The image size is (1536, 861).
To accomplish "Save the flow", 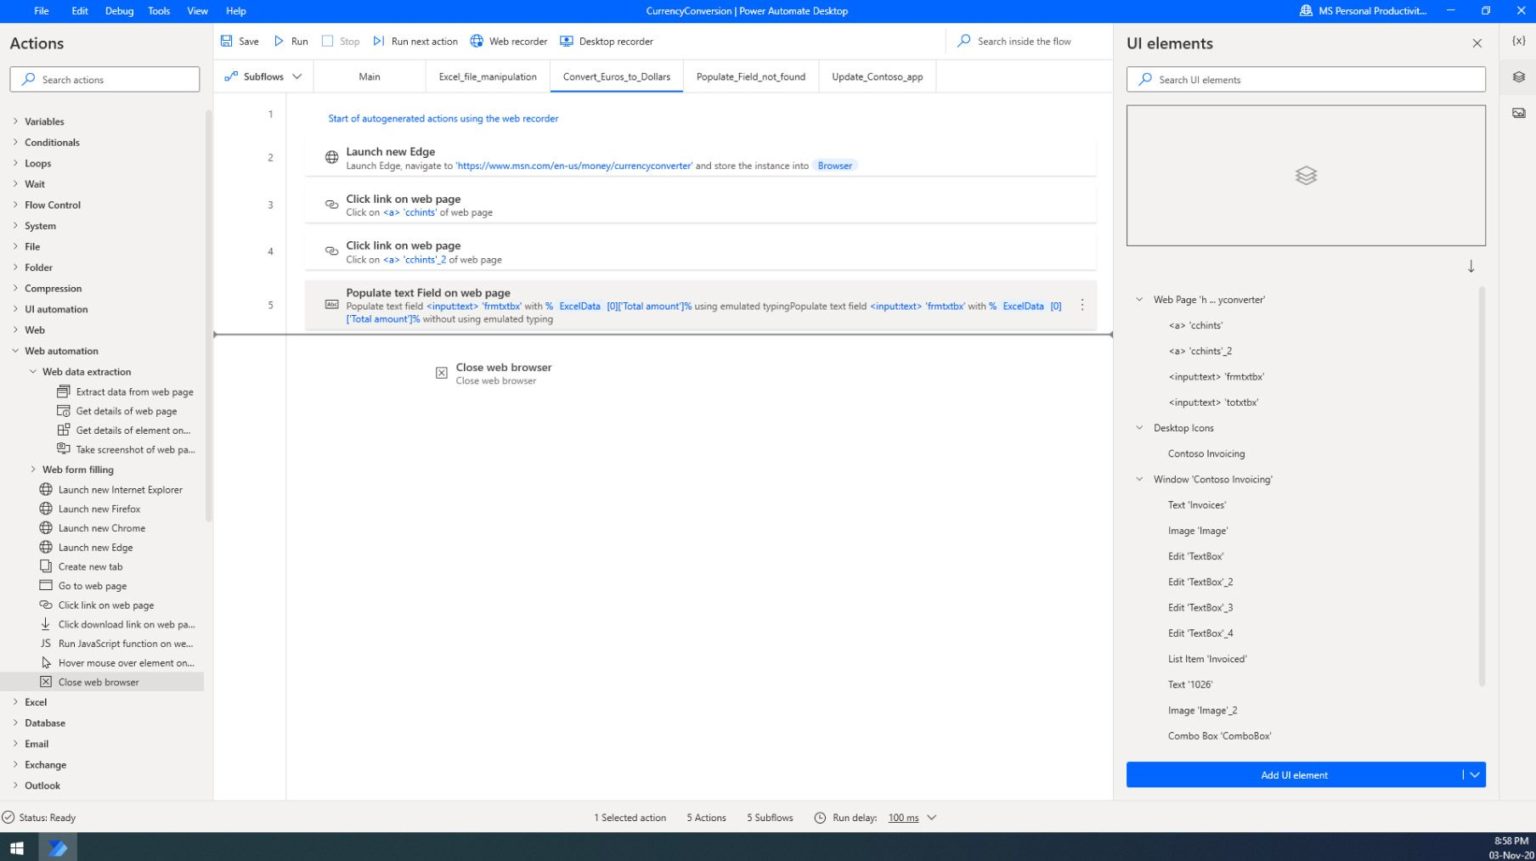I will tap(241, 41).
